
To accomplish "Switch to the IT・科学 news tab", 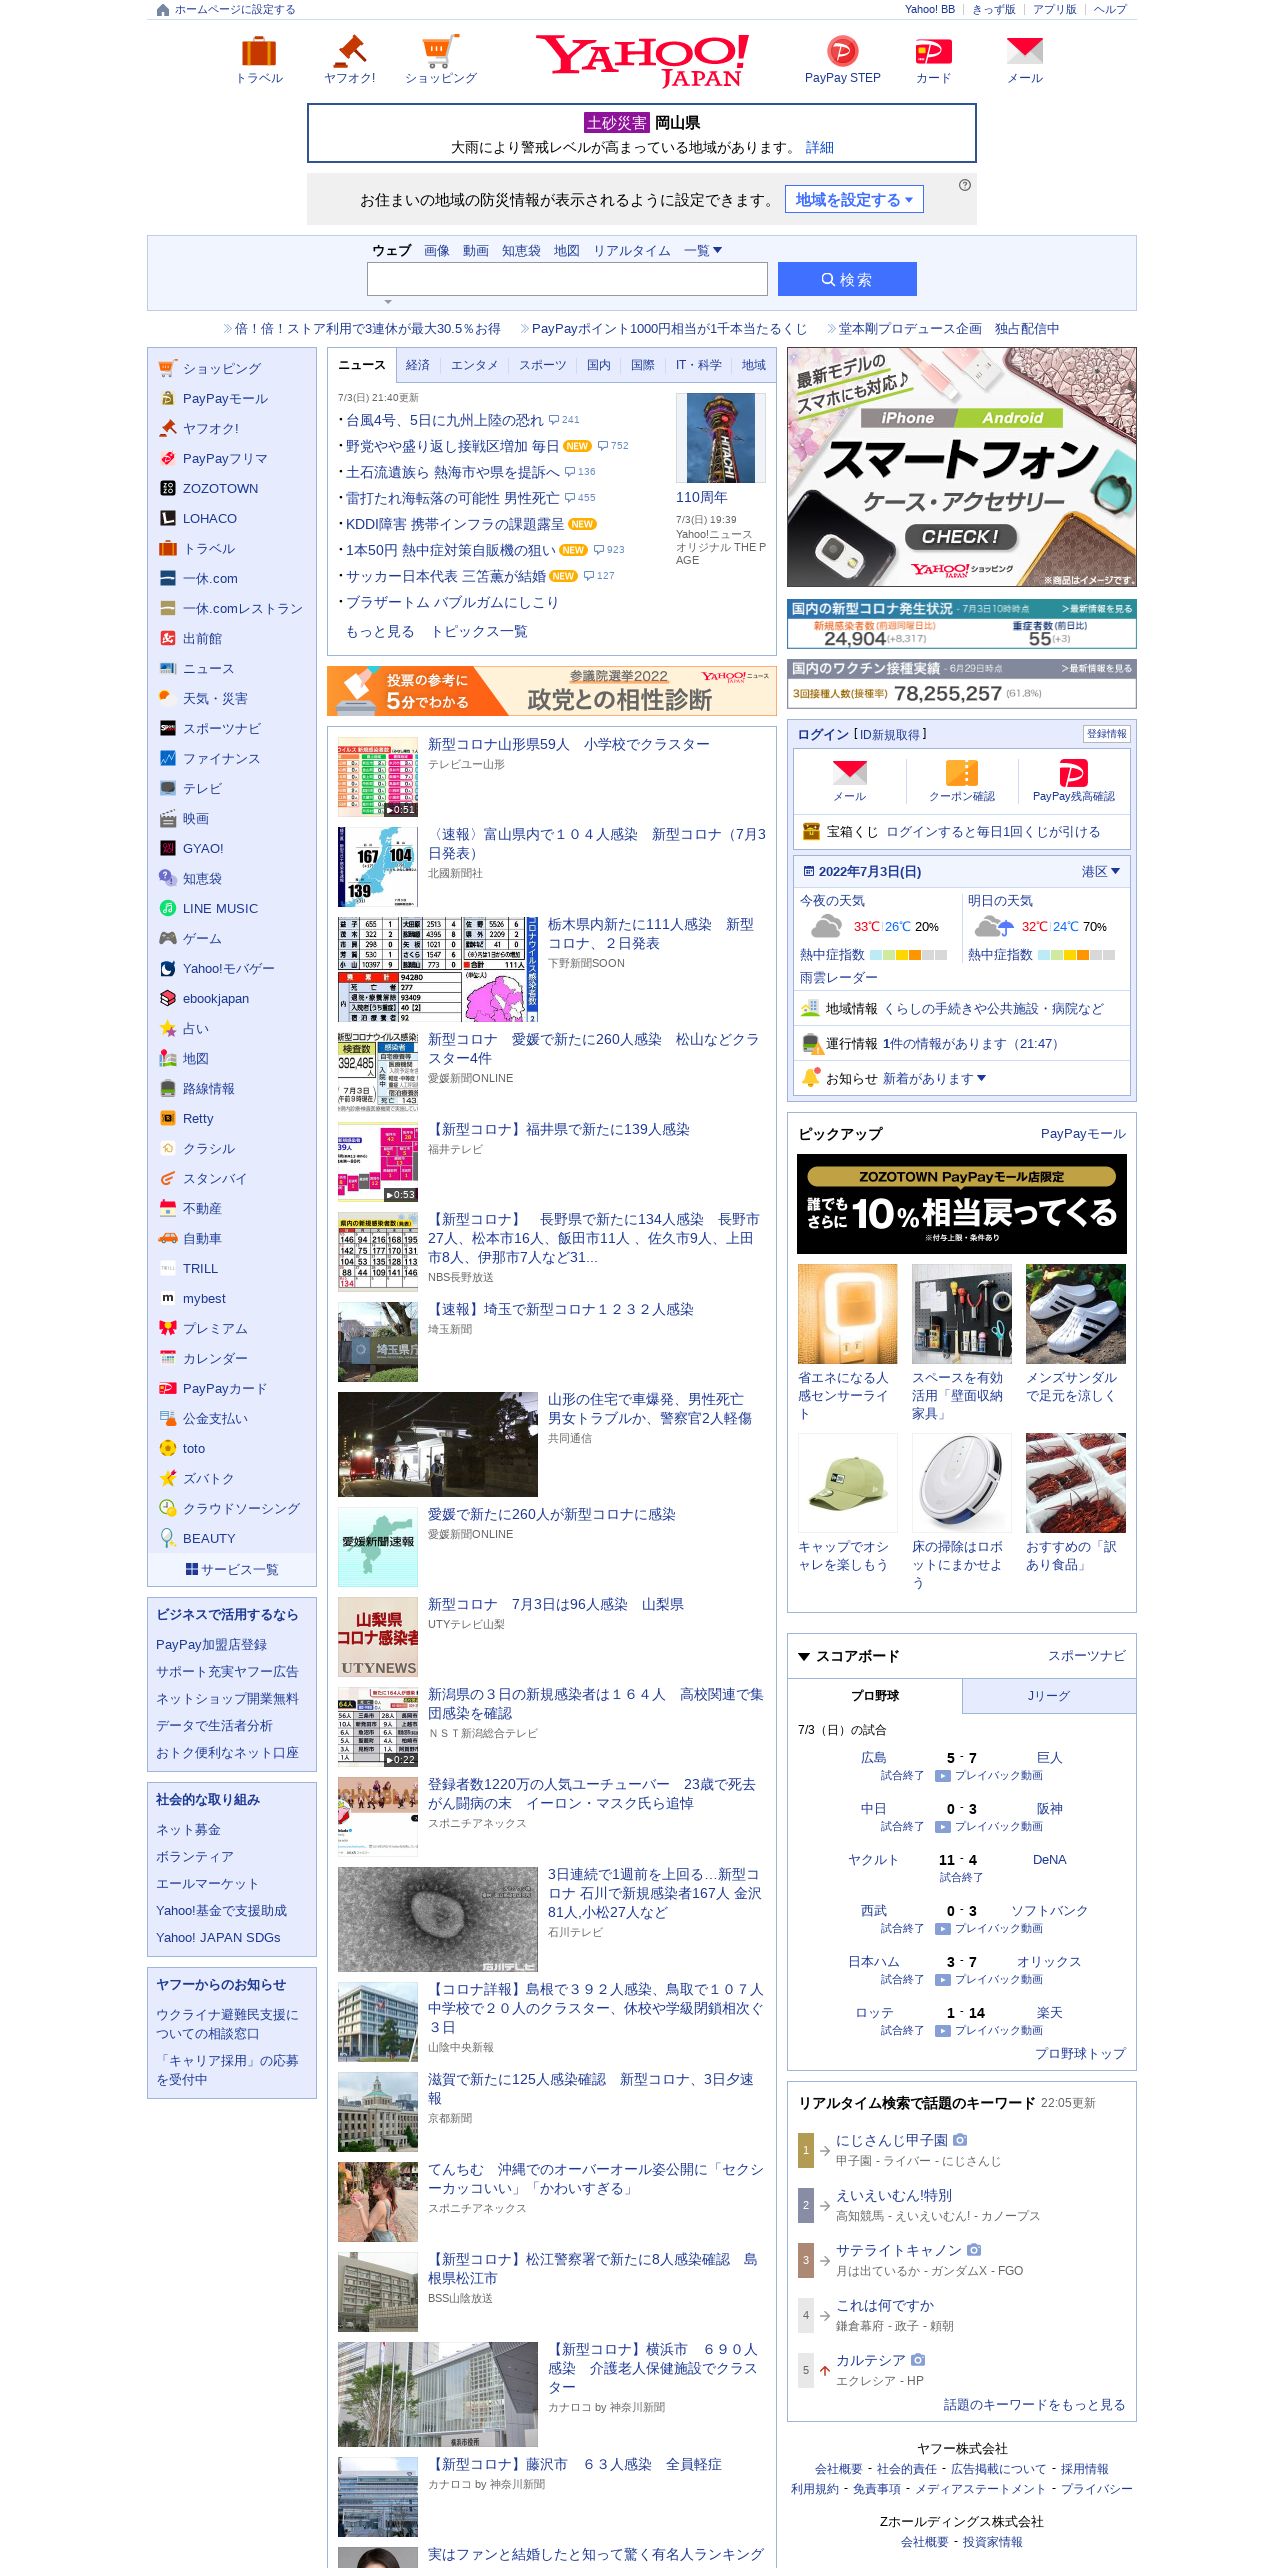I will 698,365.
